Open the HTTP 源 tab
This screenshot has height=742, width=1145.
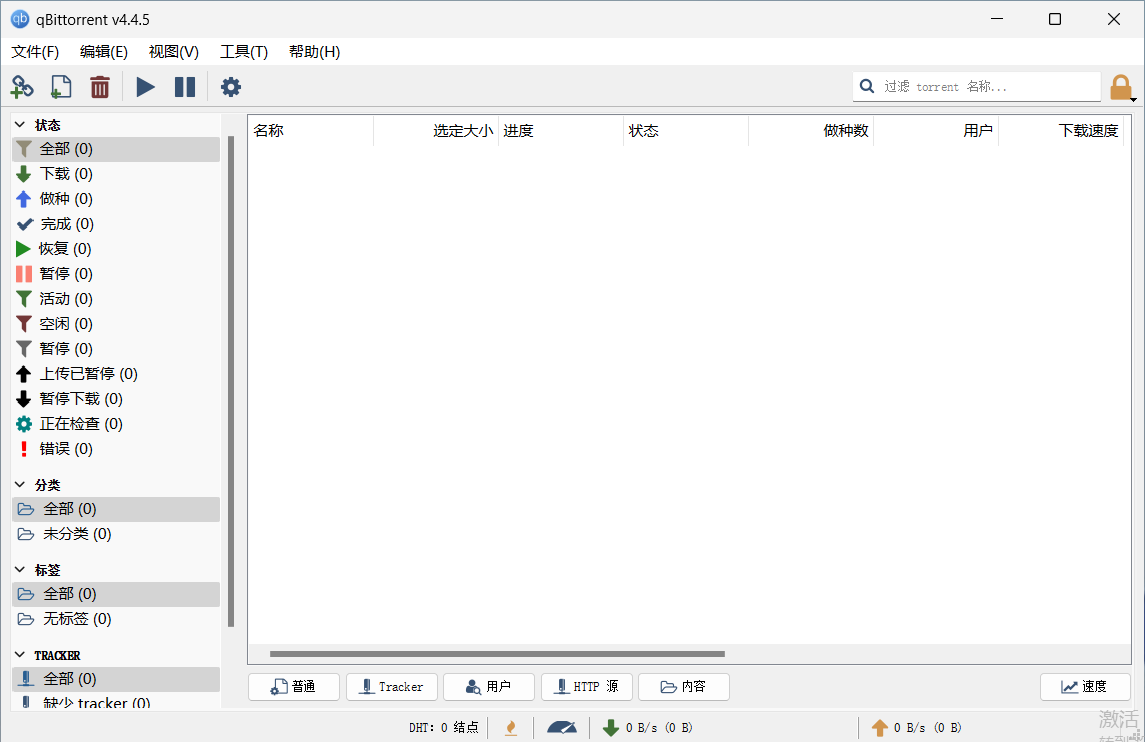(x=586, y=686)
